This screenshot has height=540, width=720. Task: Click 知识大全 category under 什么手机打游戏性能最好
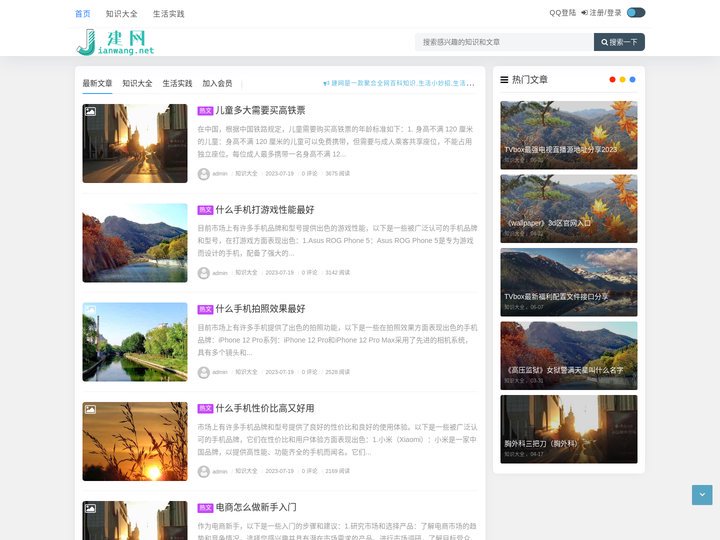[x=246, y=272]
